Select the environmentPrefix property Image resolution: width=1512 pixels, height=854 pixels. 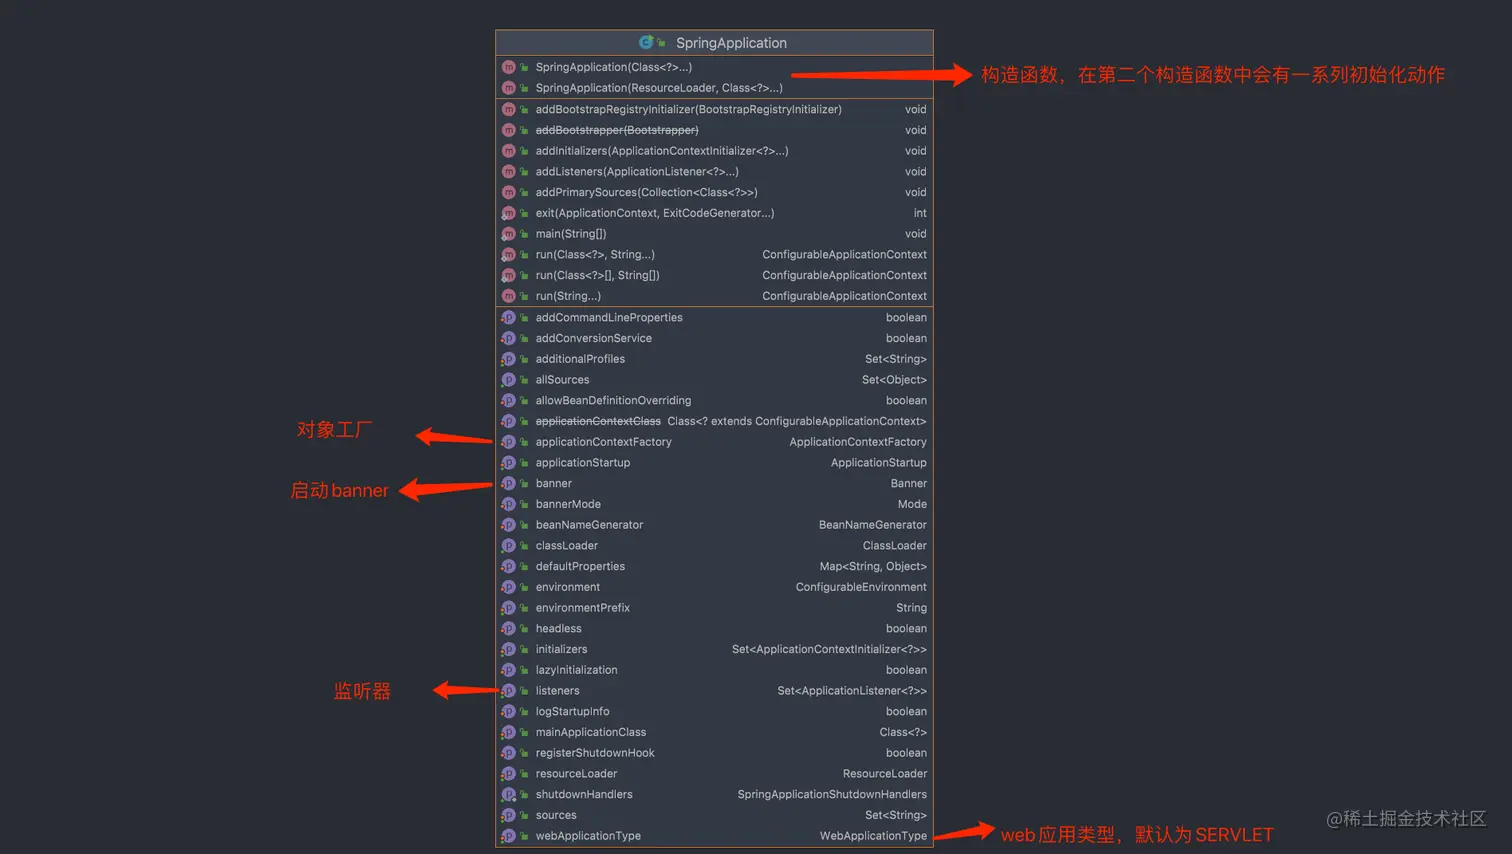click(714, 608)
